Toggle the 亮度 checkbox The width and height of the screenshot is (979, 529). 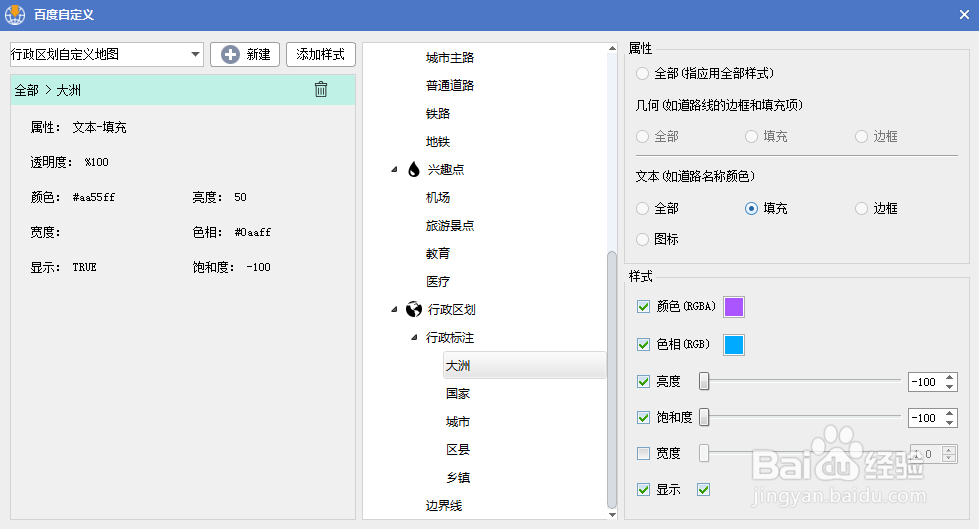click(643, 382)
